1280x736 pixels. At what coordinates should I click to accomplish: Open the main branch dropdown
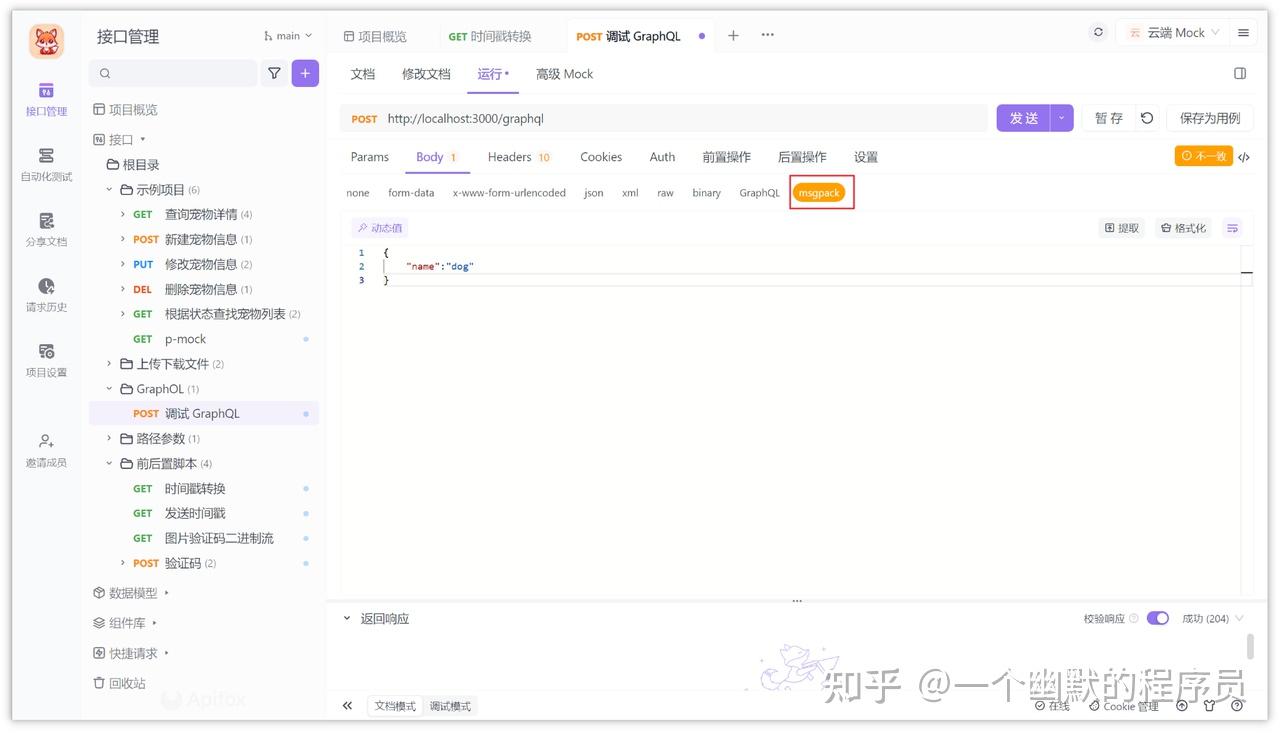[287, 34]
